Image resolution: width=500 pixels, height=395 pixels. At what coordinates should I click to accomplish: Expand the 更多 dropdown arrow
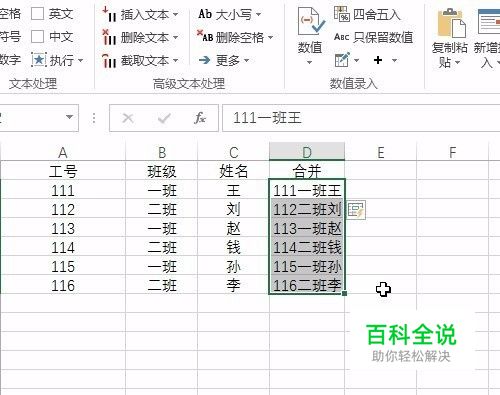[x=247, y=61]
